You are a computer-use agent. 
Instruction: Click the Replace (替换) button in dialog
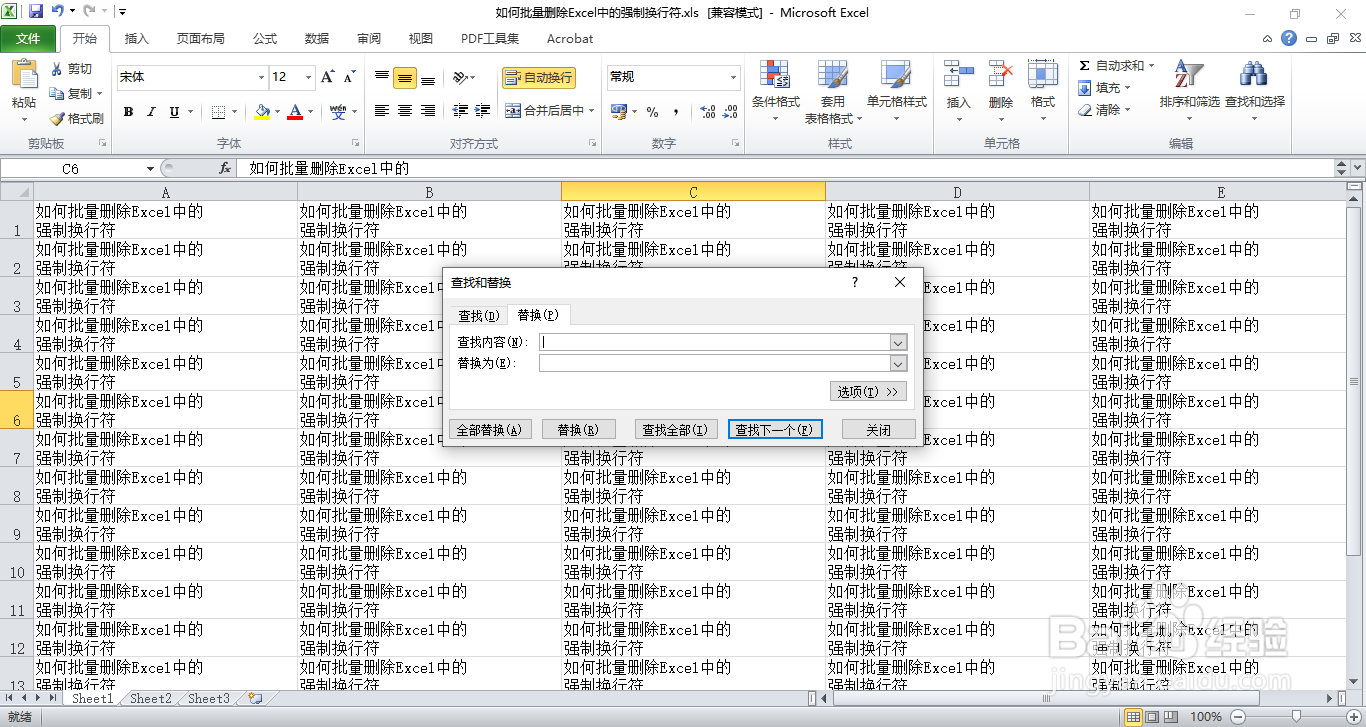pos(578,430)
